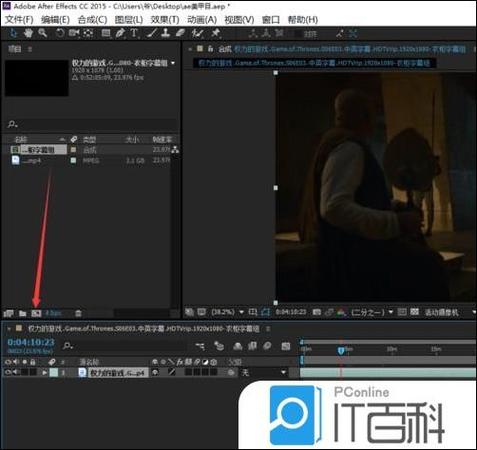This screenshot has height=450, width=477.
Task: Click the blue timeline timecode 0:04:10:23
Action: click(31, 342)
